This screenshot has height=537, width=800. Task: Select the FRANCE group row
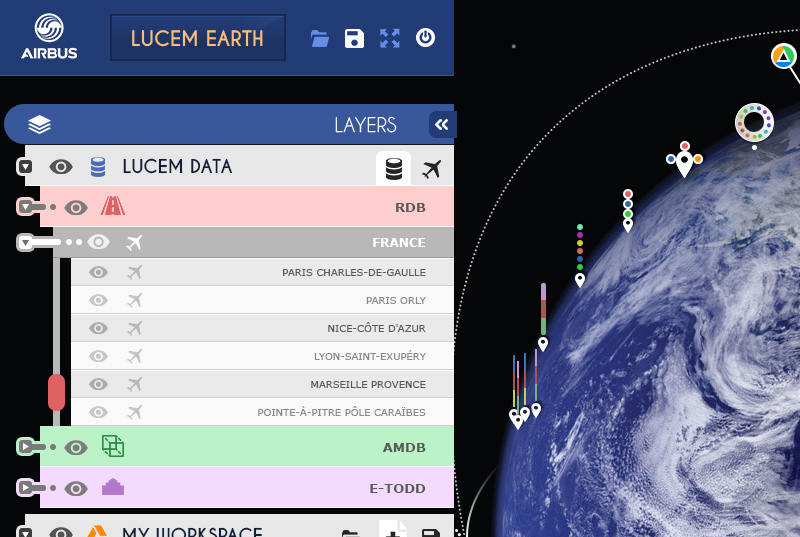[x=254, y=242]
